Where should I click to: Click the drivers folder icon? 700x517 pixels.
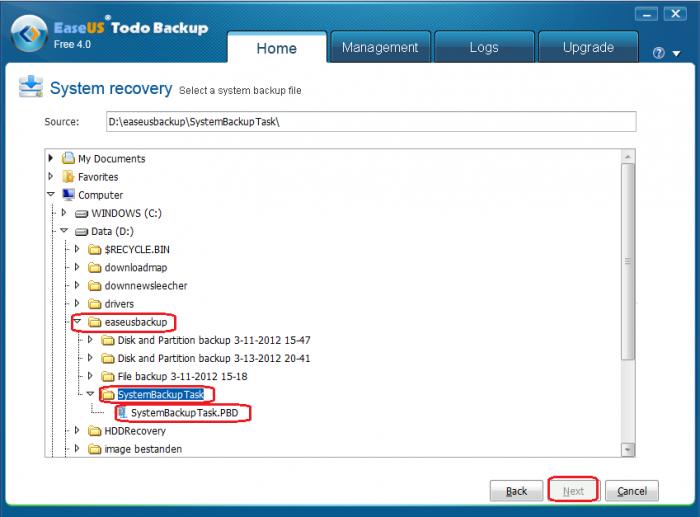point(95,304)
